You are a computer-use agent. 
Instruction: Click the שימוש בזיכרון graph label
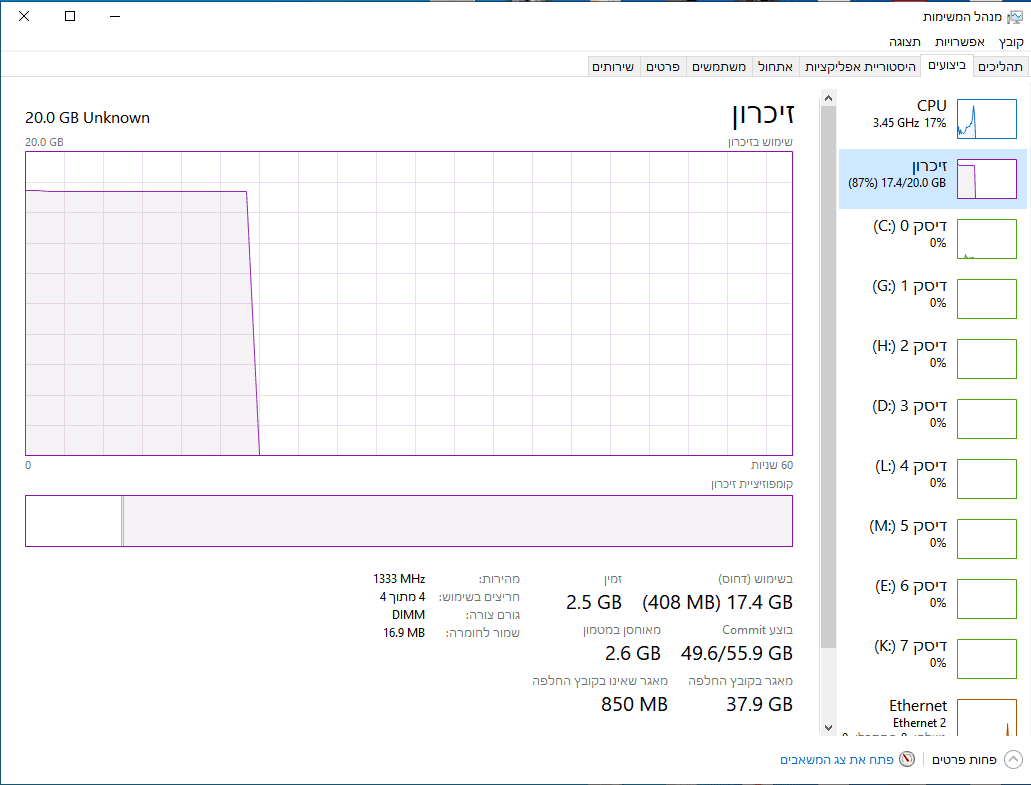760,142
